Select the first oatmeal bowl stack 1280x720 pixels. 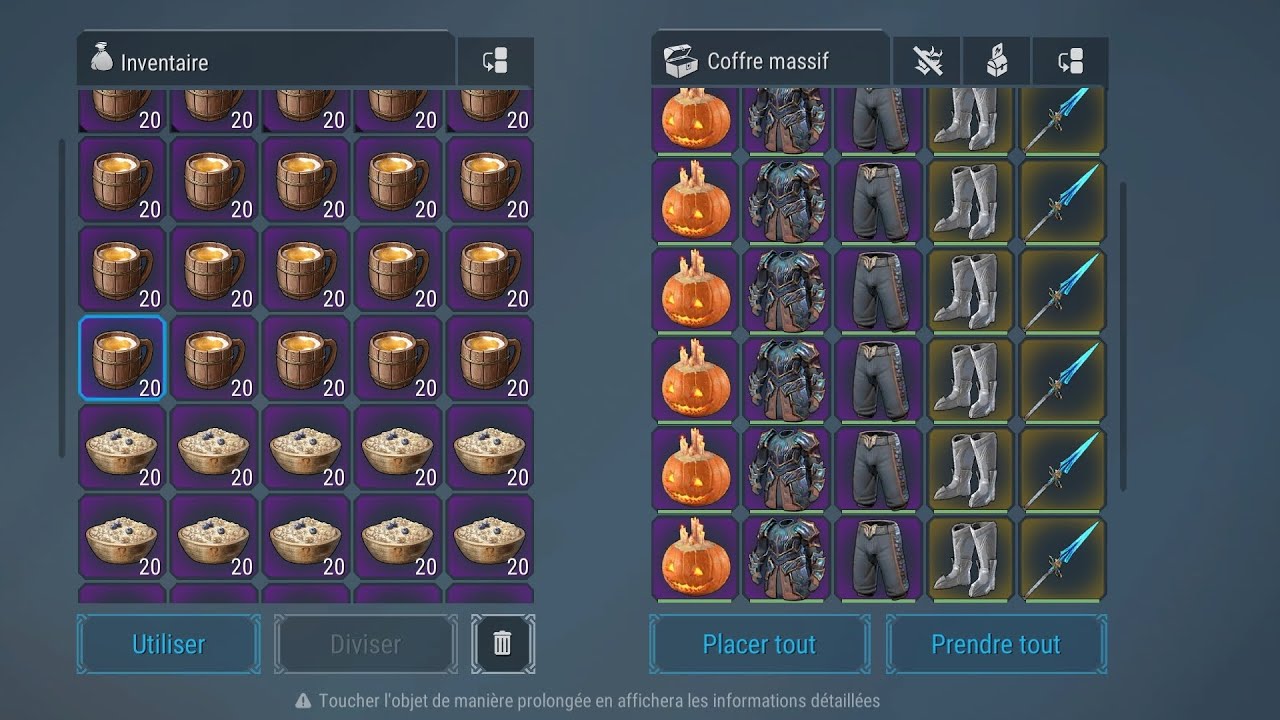(122, 448)
